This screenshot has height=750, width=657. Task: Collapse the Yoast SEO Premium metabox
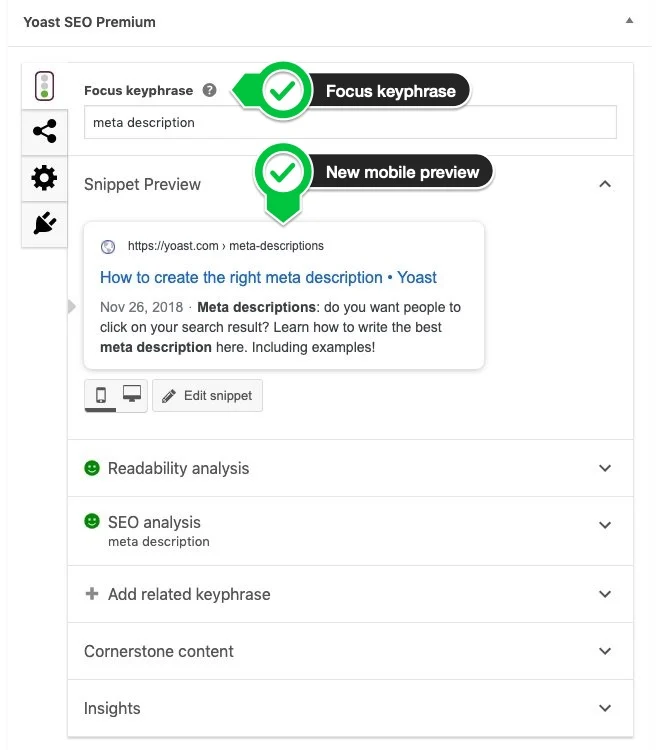click(629, 20)
